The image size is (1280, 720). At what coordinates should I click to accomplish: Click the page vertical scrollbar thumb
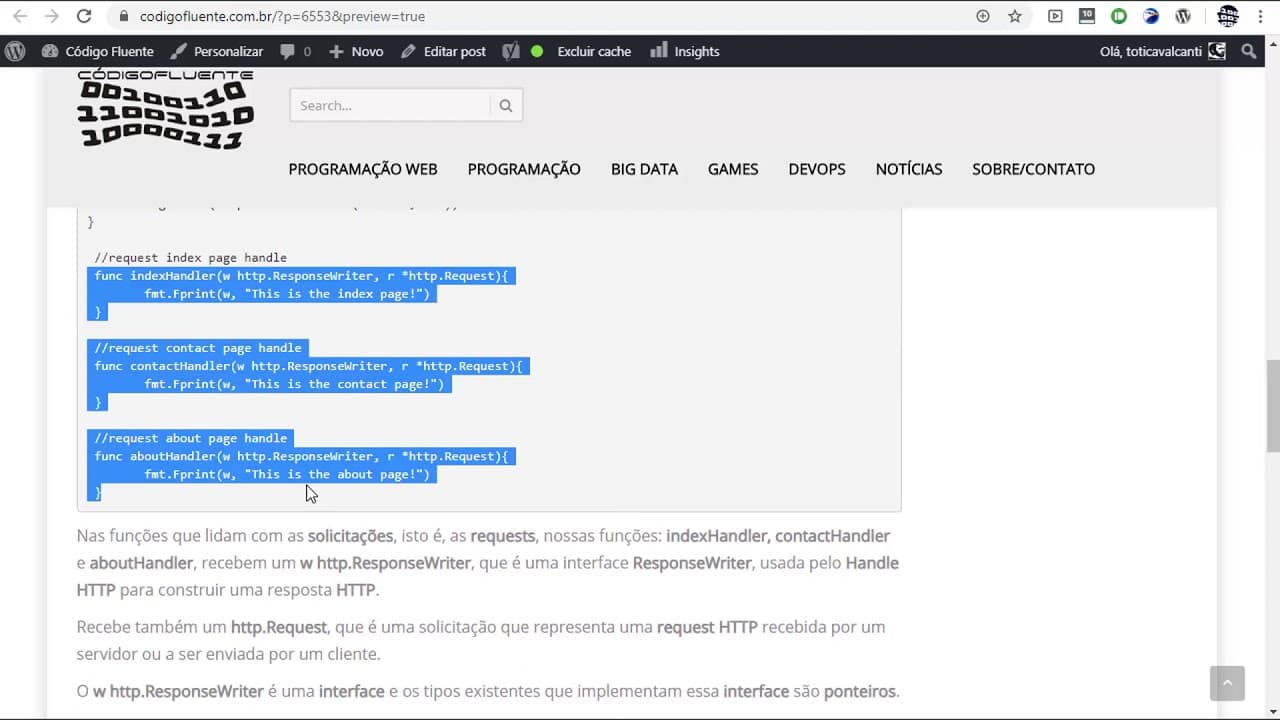click(1273, 405)
